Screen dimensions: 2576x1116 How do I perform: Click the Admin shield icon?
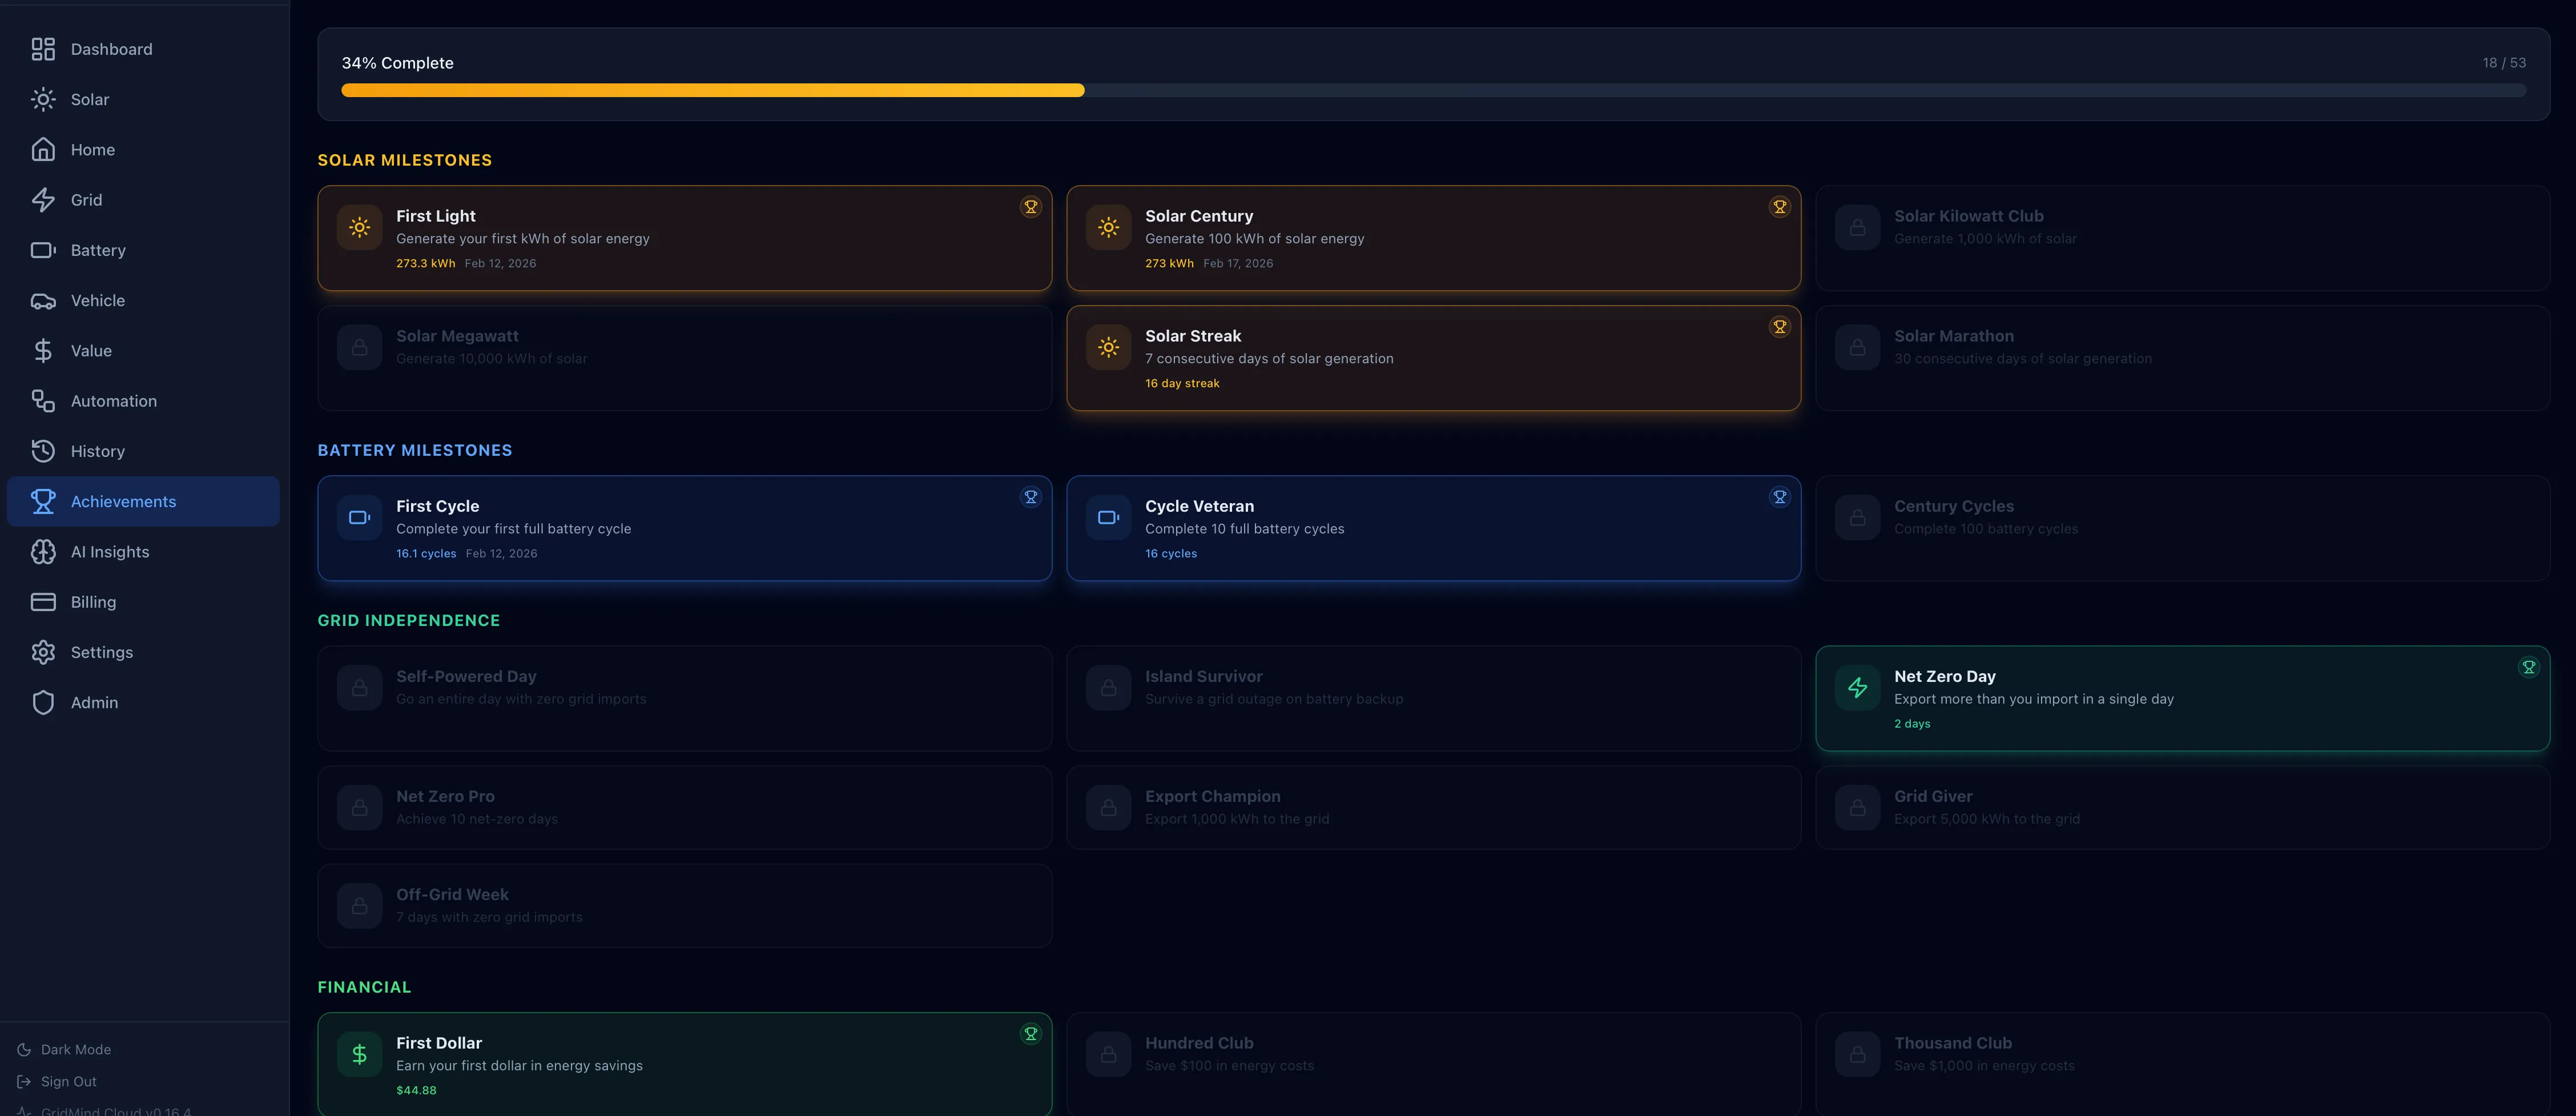click(x=43, y=702)
